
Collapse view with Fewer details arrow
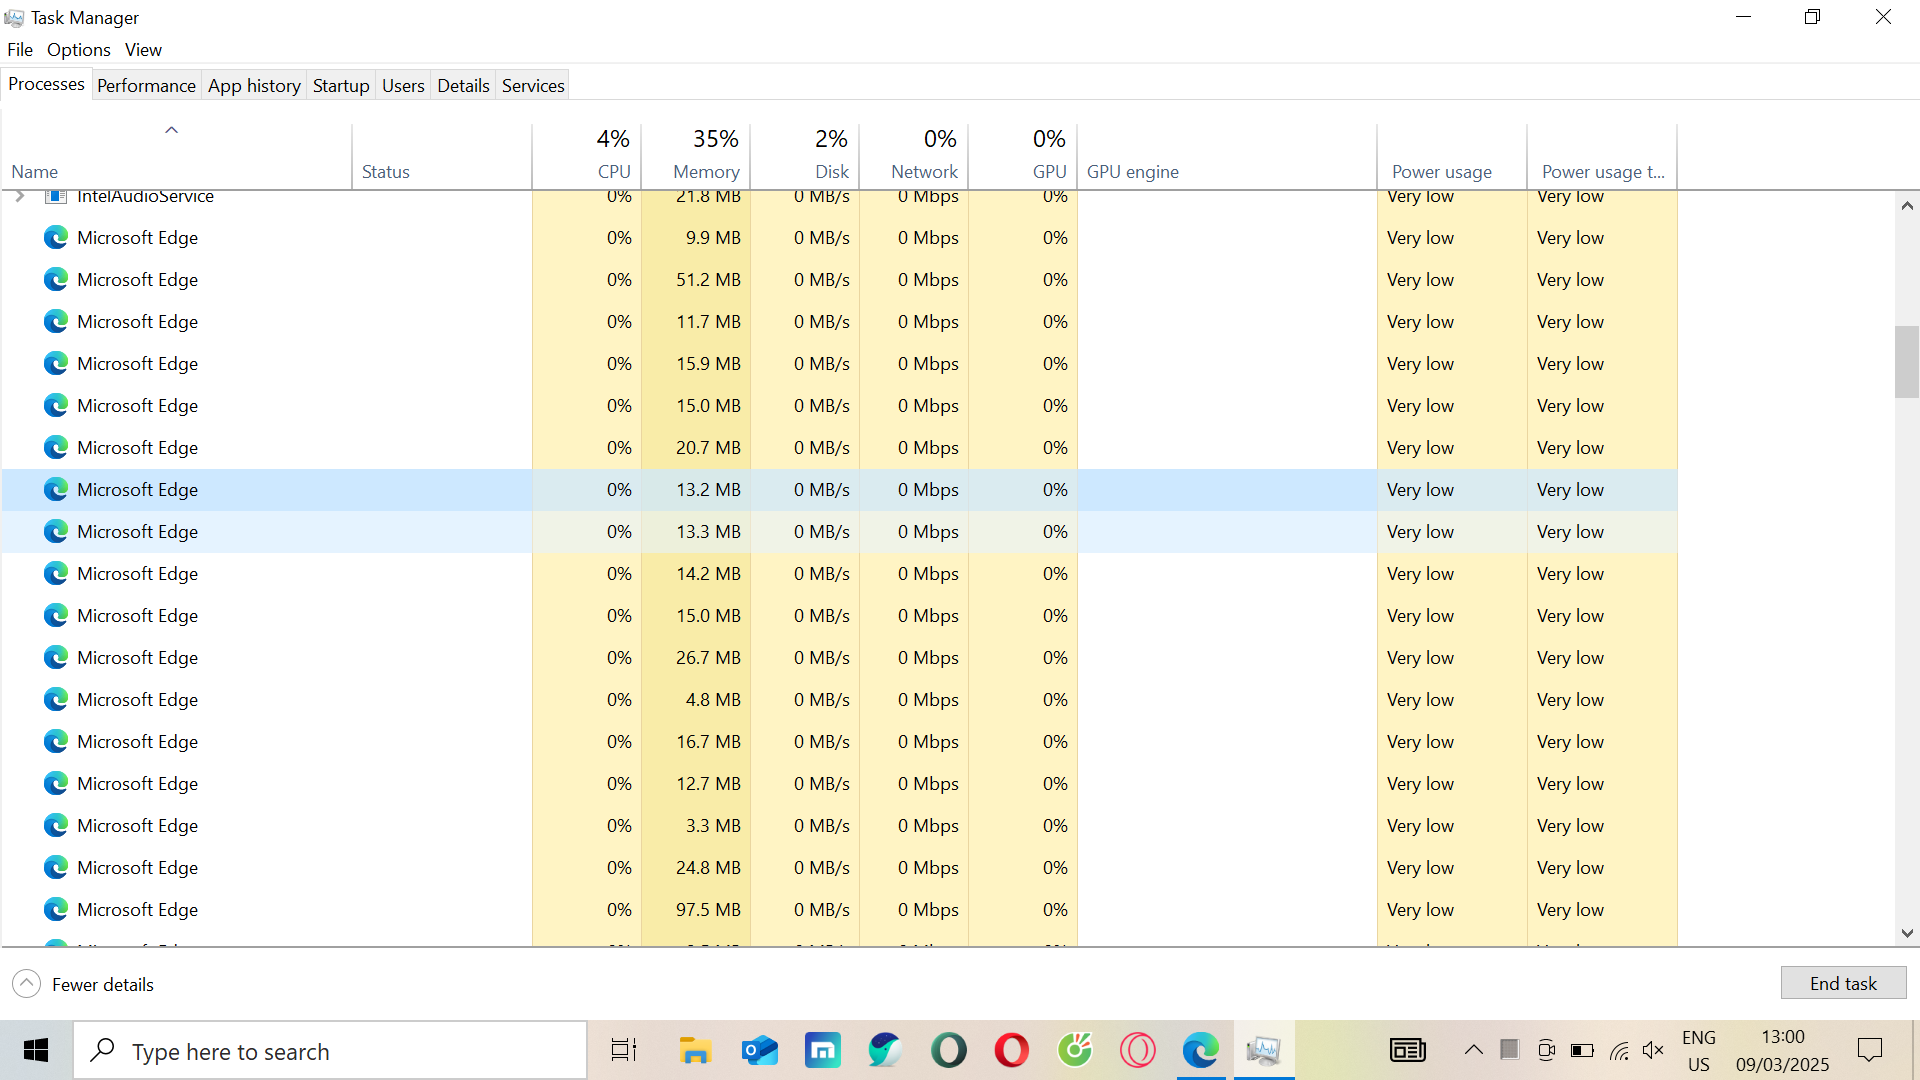click(x=27, y=984)
